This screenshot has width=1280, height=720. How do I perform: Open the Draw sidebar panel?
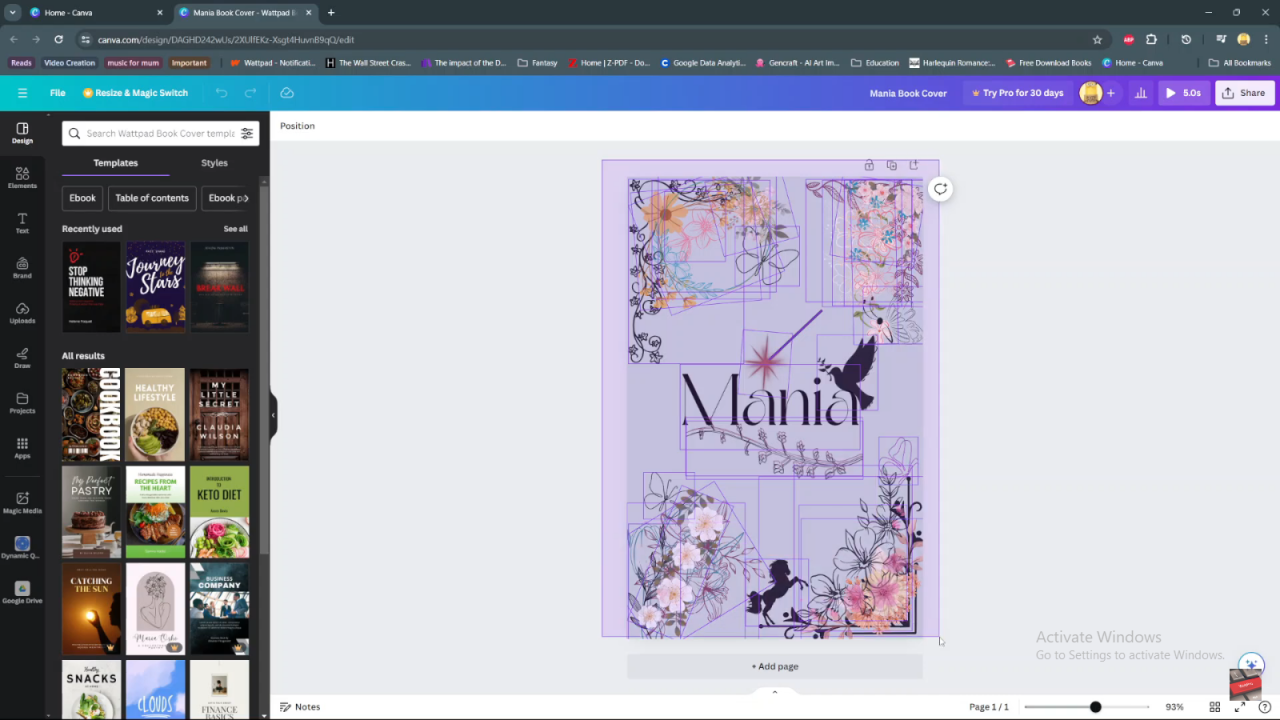pyautogui.click(x=22, y=358)
